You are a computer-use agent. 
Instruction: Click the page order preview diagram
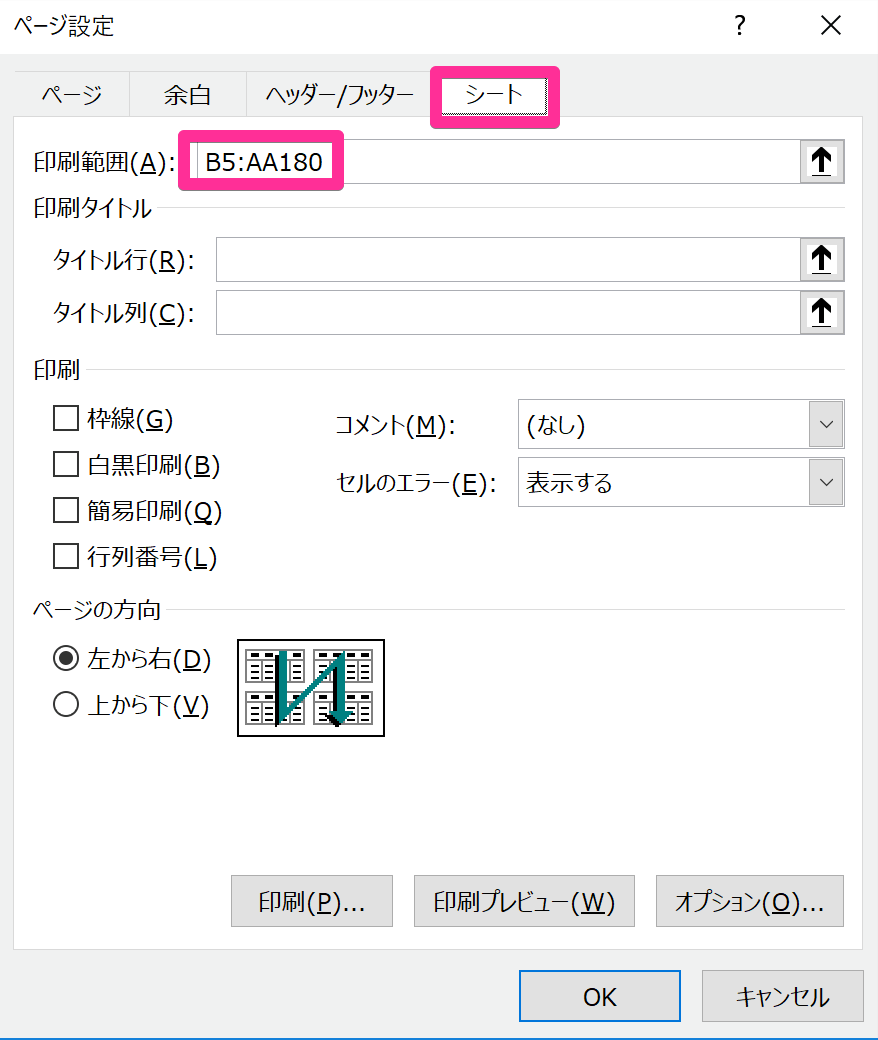[311, 688]
